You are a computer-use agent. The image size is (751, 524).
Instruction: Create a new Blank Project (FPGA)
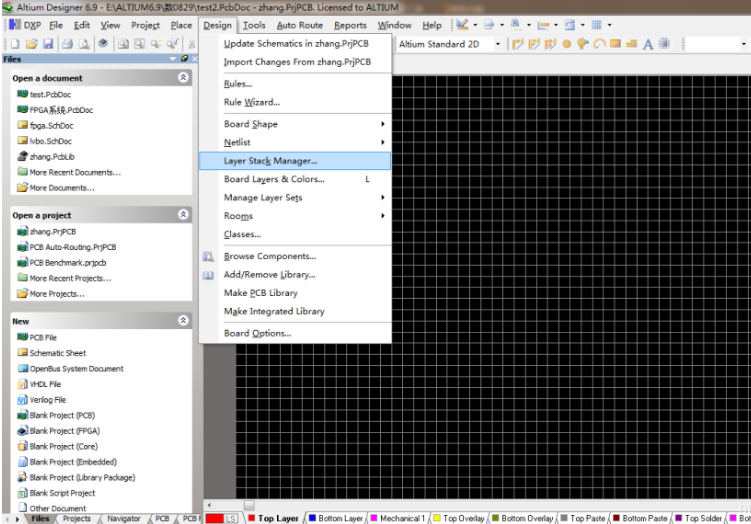click(65, 431)
